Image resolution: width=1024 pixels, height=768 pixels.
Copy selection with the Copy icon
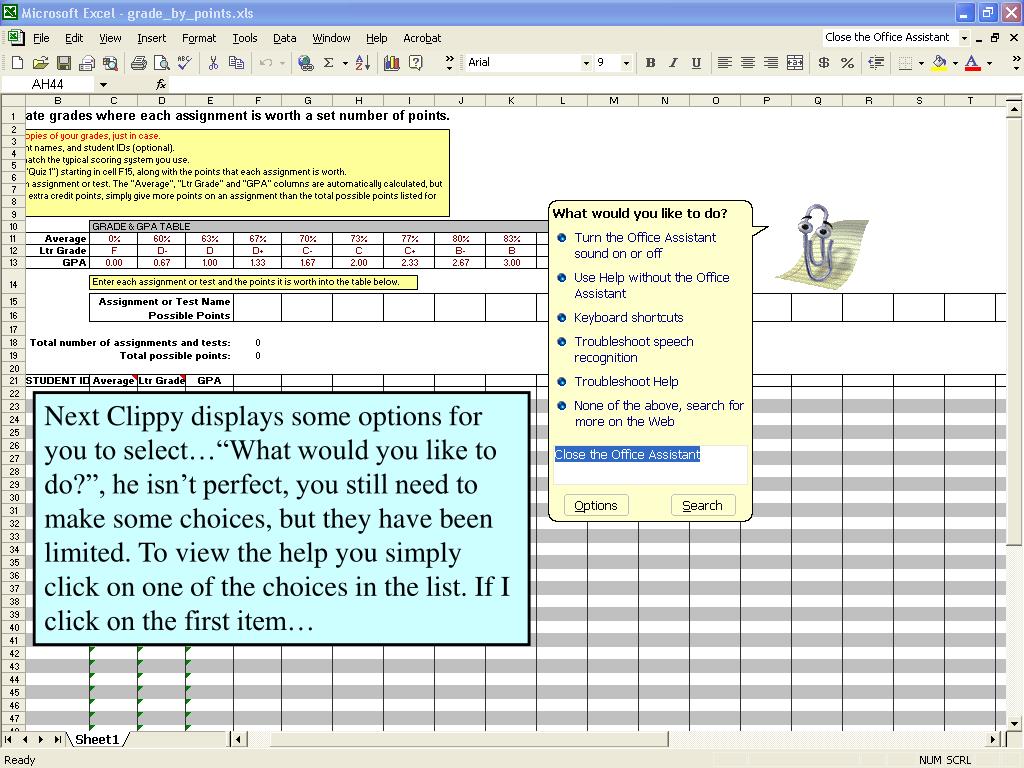[236, 63]
